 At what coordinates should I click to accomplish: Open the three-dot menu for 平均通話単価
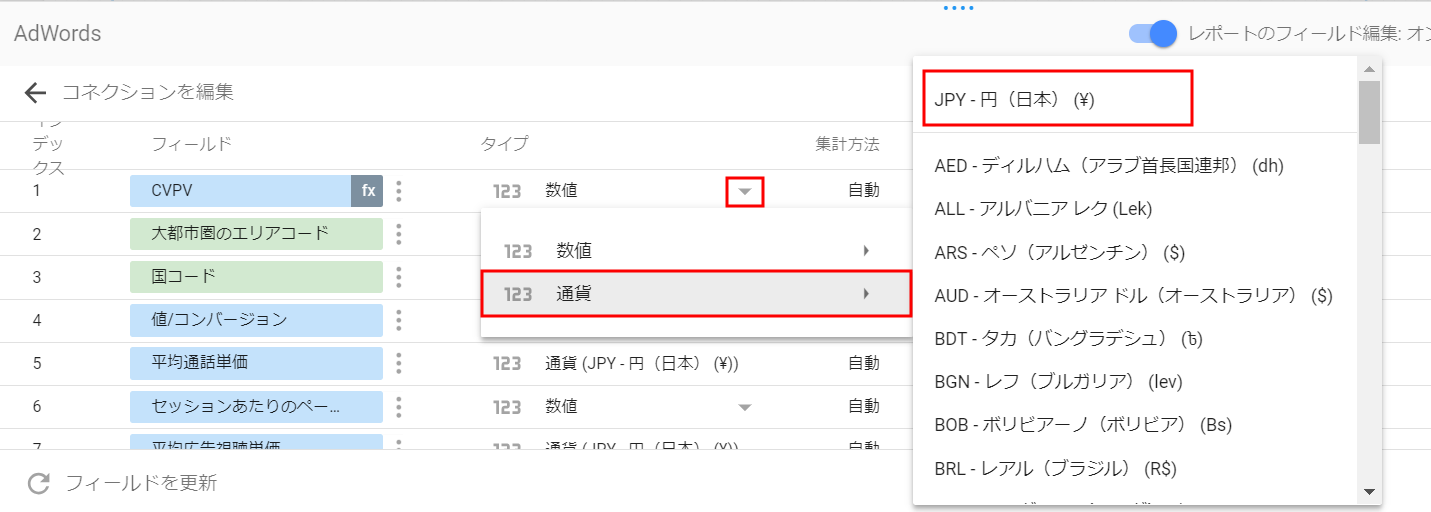tap(399, 363)
